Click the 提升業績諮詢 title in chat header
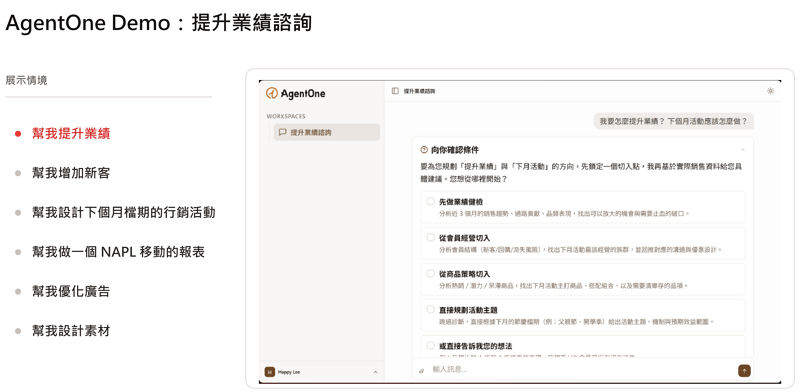The image size is (800, 392). (419, 91)
